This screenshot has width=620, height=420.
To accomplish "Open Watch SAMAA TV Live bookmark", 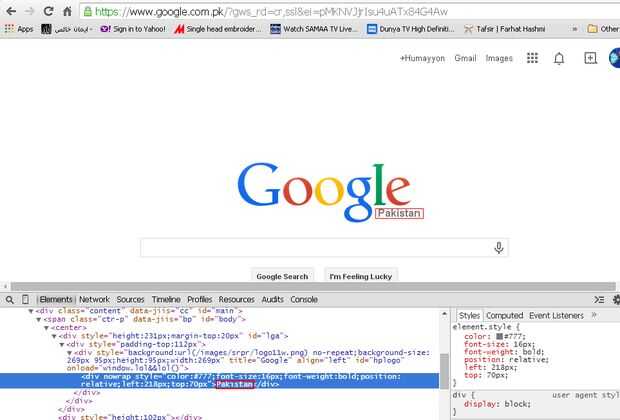I will 314,29.
